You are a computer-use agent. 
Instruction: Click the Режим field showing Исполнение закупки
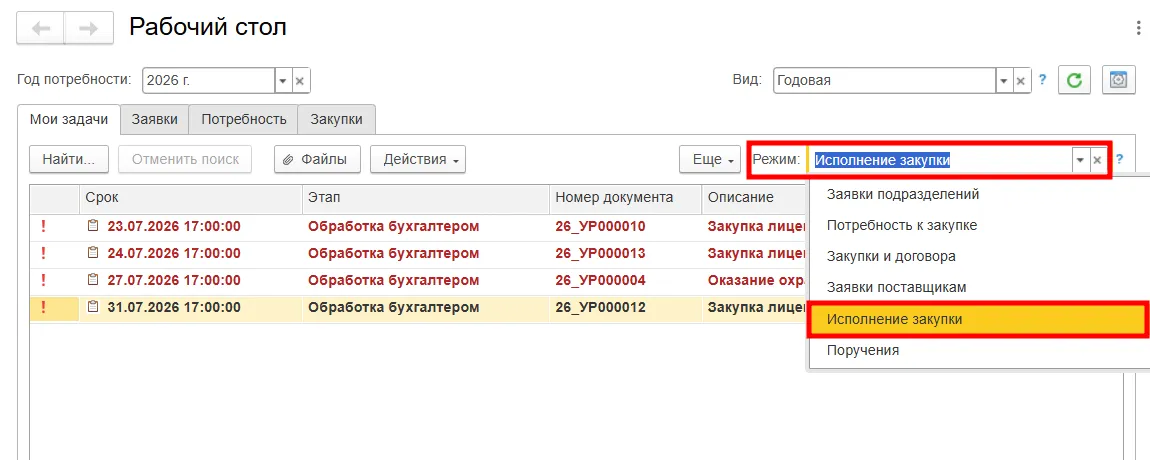pos(940,160)
